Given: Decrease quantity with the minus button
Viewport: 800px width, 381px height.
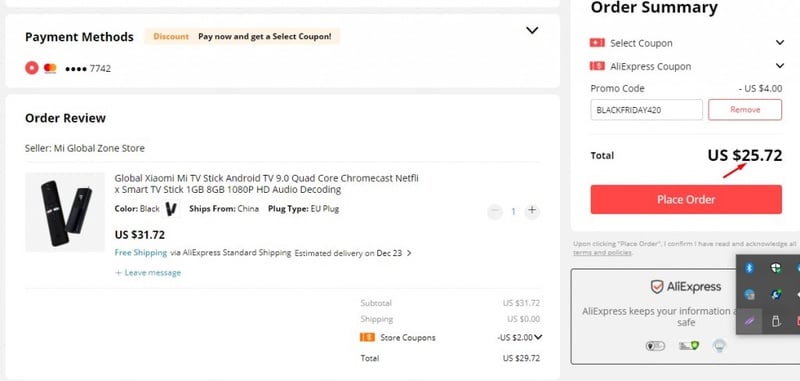Looking at the screenshot, I should tap(495, 211).
